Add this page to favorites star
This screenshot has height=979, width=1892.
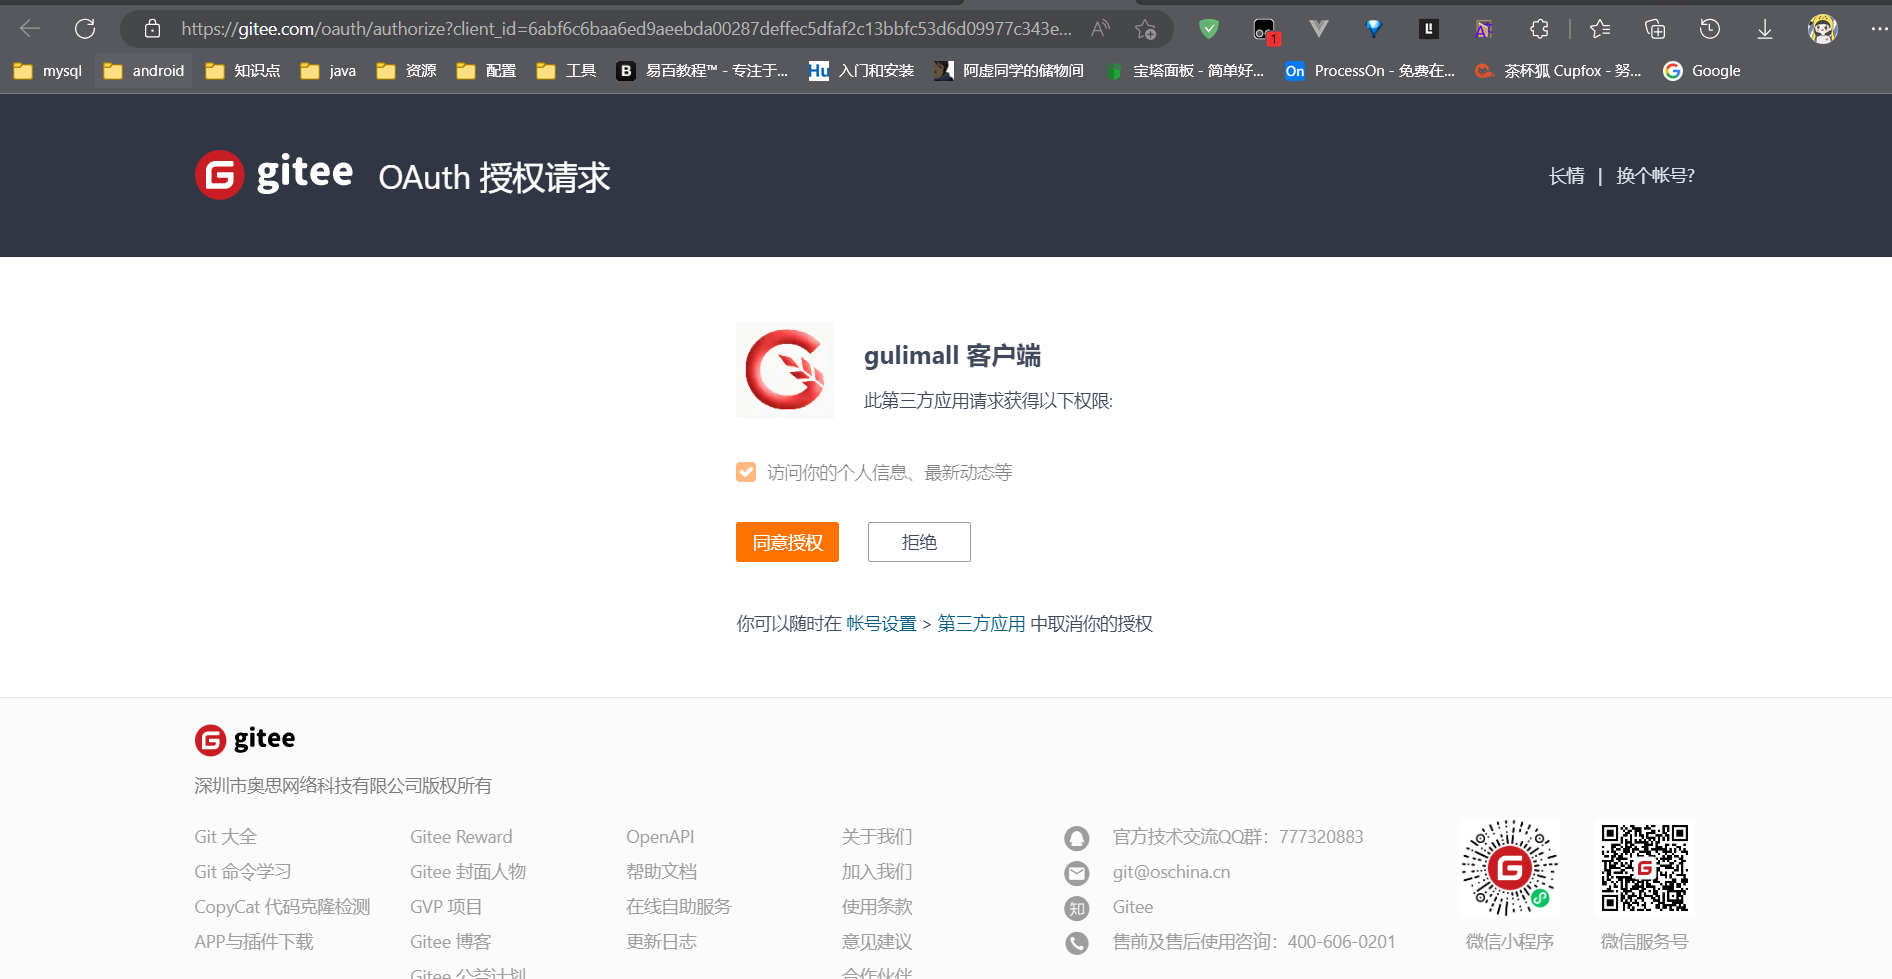pyautogui.click(x=1146, y=29)
